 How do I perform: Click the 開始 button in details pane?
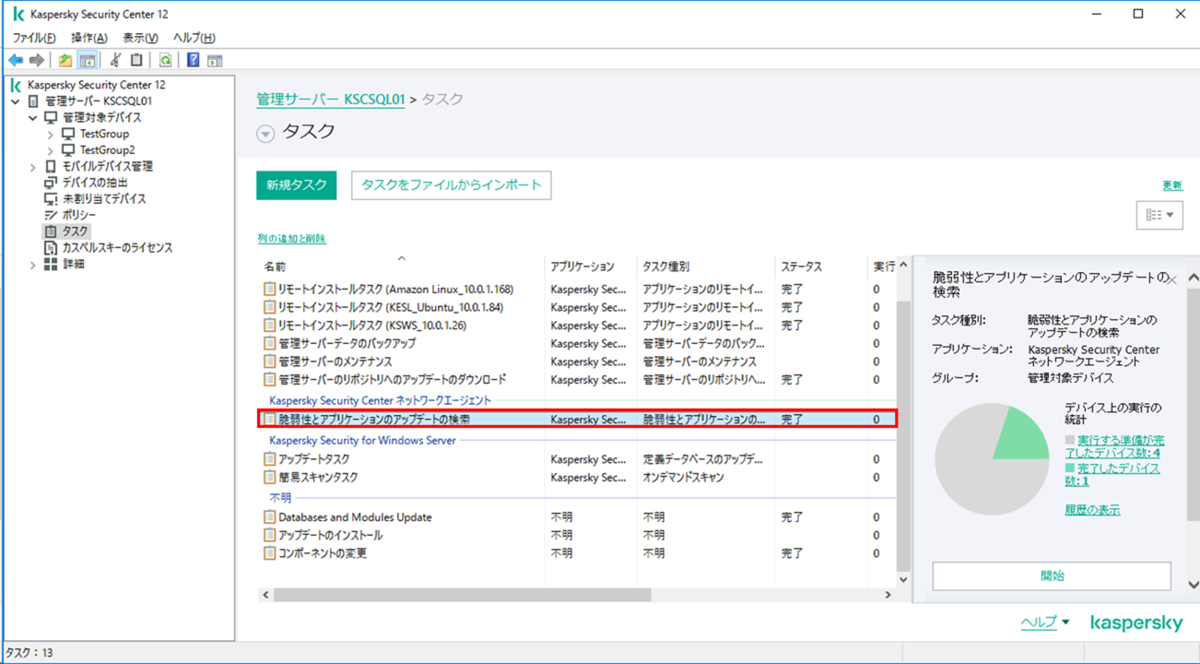pyautogui.click(x=1051, y=576)
